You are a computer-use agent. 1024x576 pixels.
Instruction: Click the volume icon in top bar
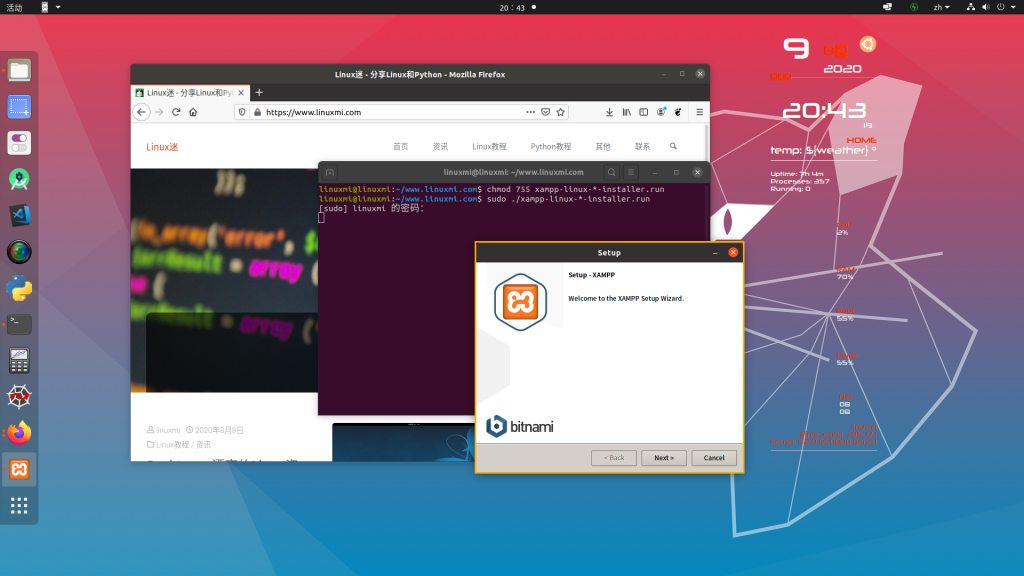[985, 7]
